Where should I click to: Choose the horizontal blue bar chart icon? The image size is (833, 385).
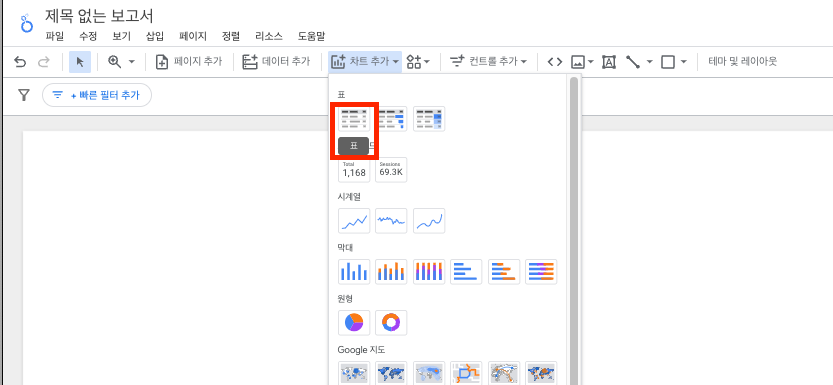point(466,272)
